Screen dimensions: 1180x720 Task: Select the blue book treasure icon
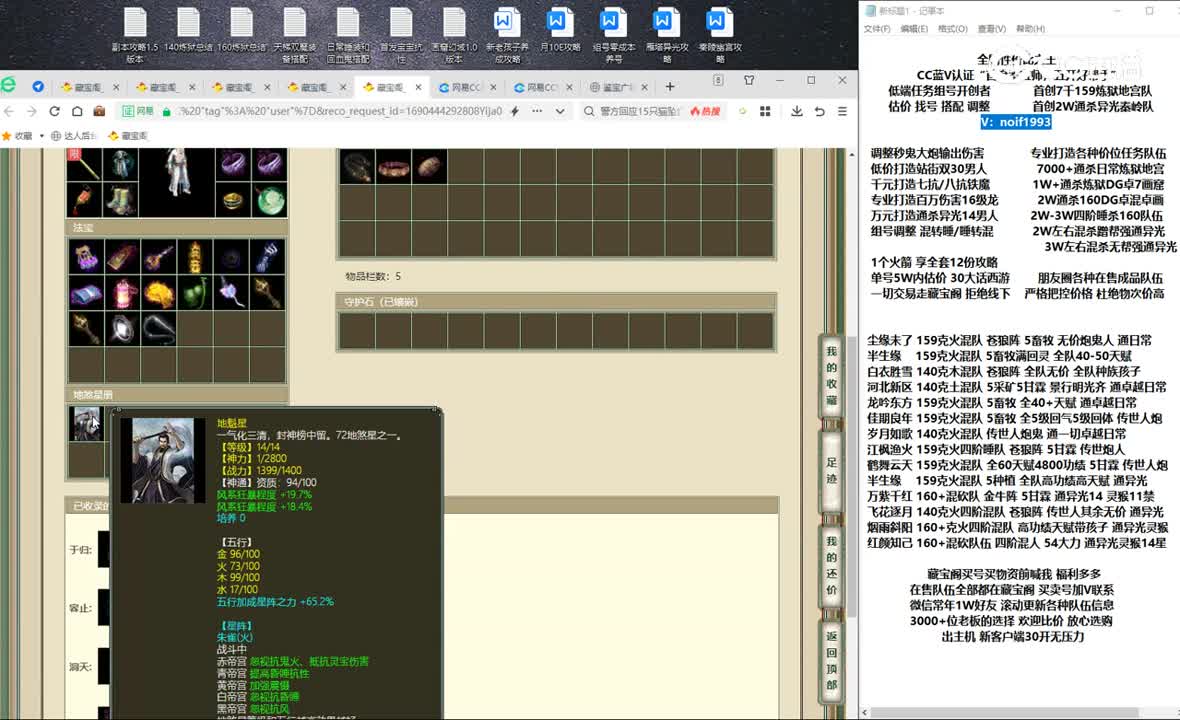pyautogui.click(x=86, y=292)
